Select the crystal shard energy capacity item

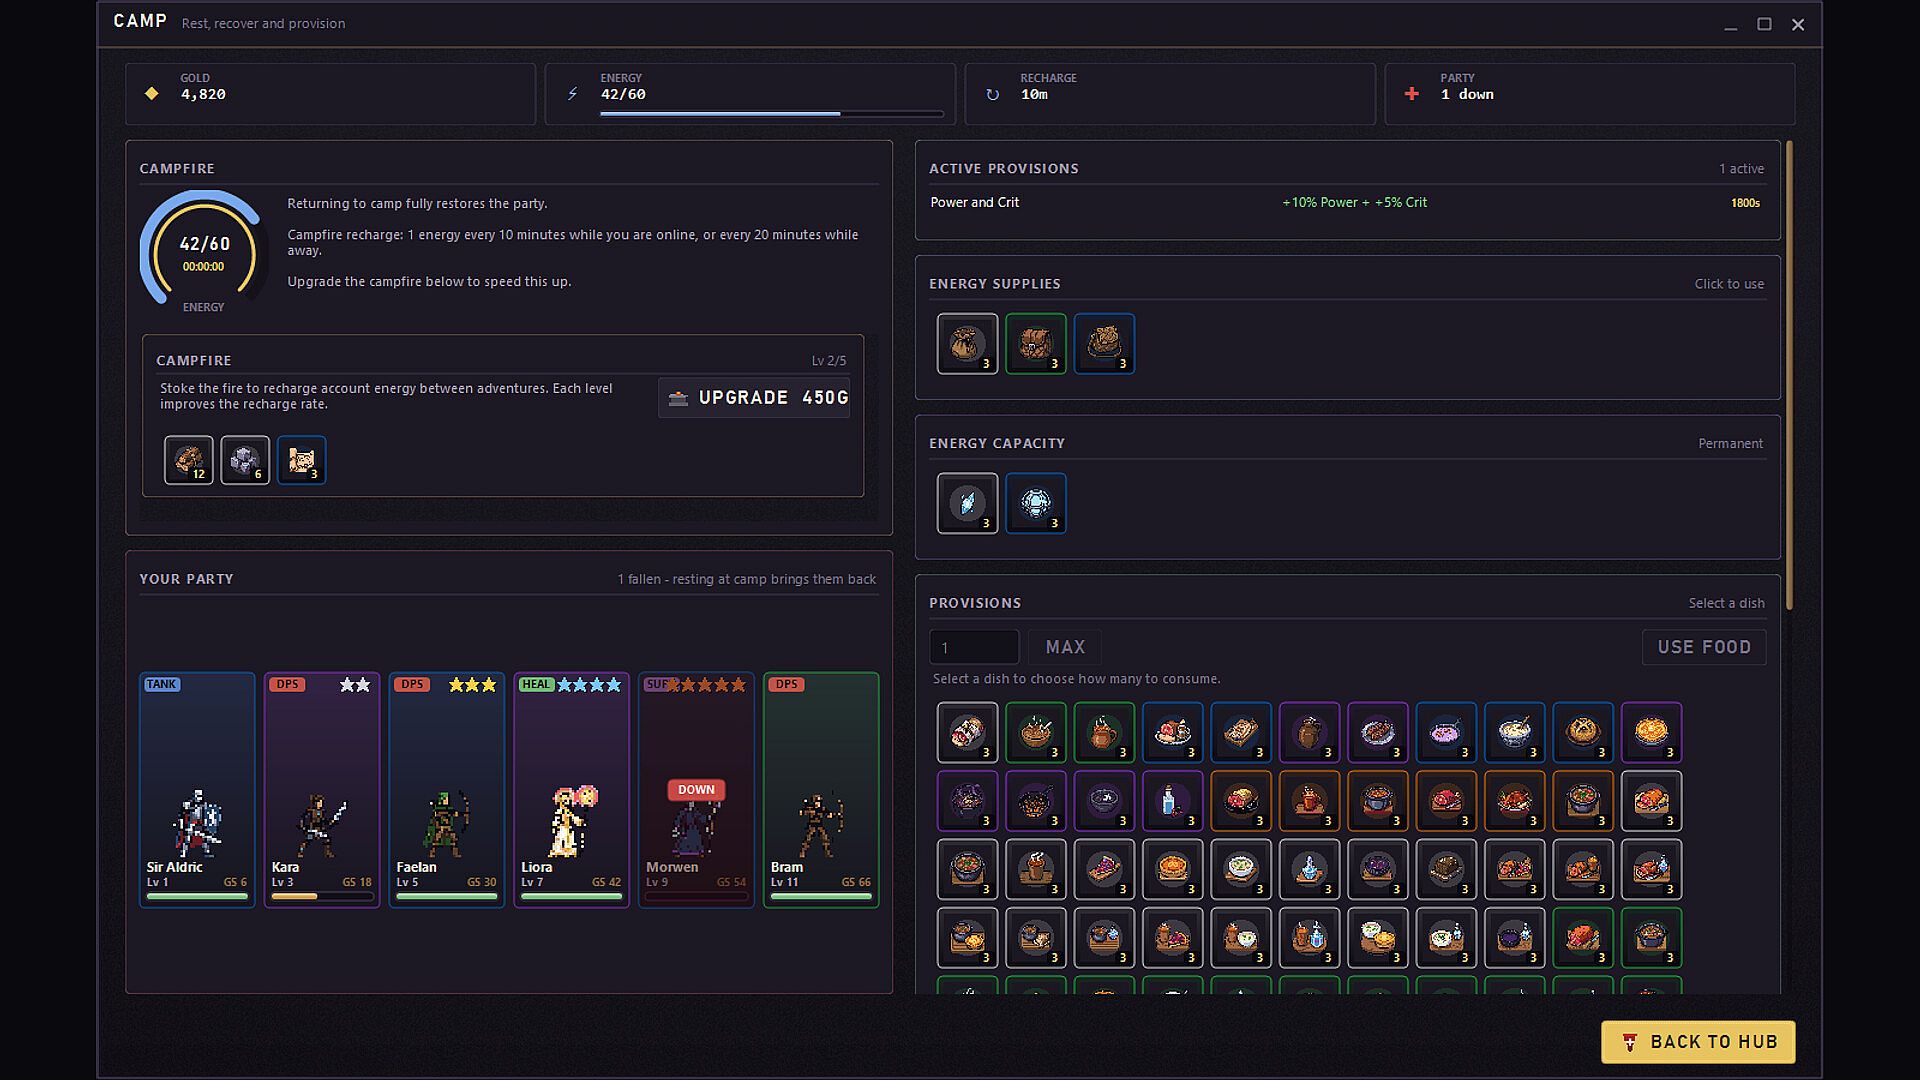coord(967,503)
